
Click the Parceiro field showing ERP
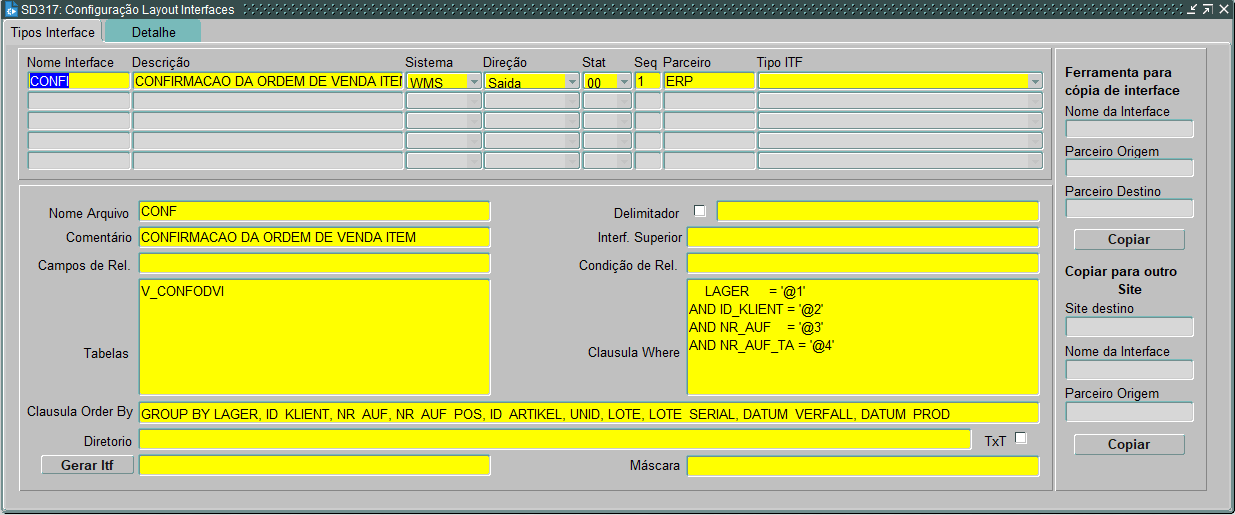[x=709, y=81]
